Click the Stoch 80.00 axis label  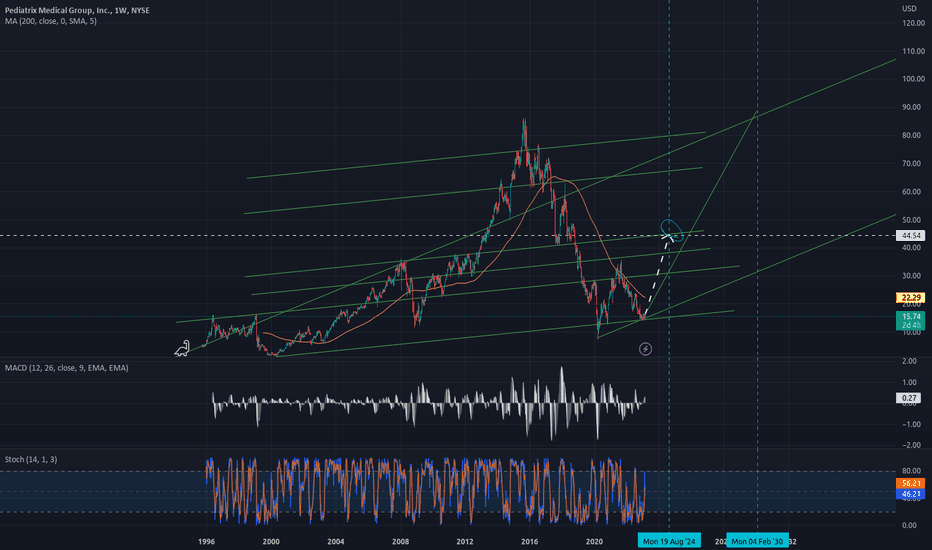(910, 472)
